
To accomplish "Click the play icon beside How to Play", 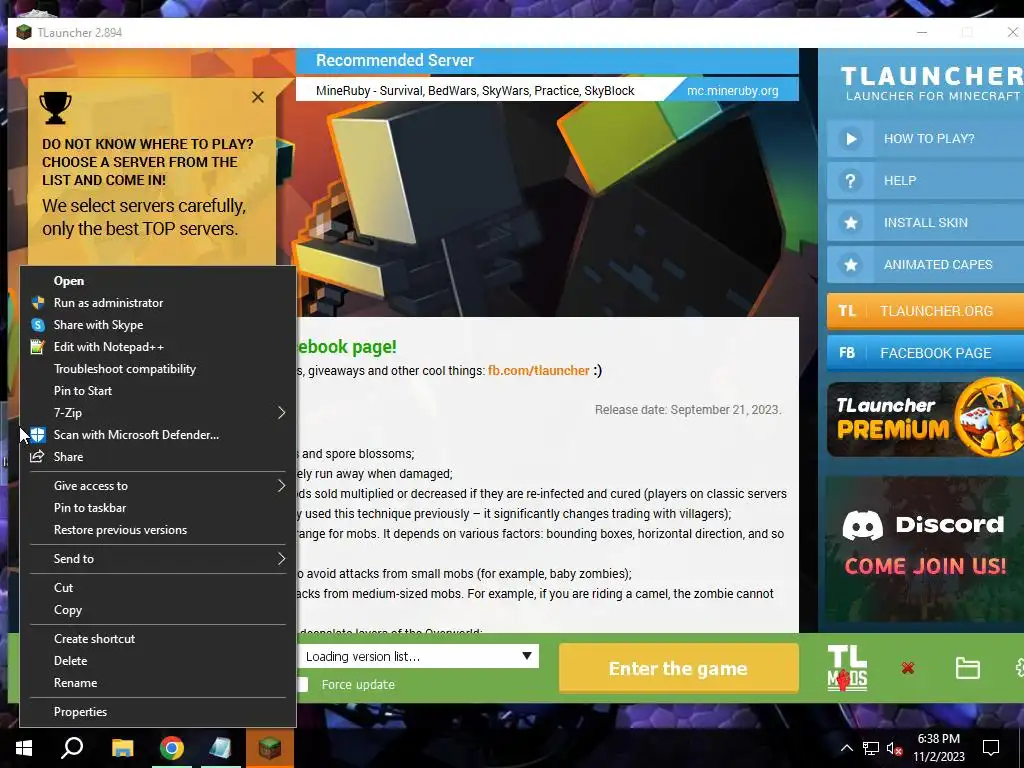I will pyautogui.click(x=850, y=138).
